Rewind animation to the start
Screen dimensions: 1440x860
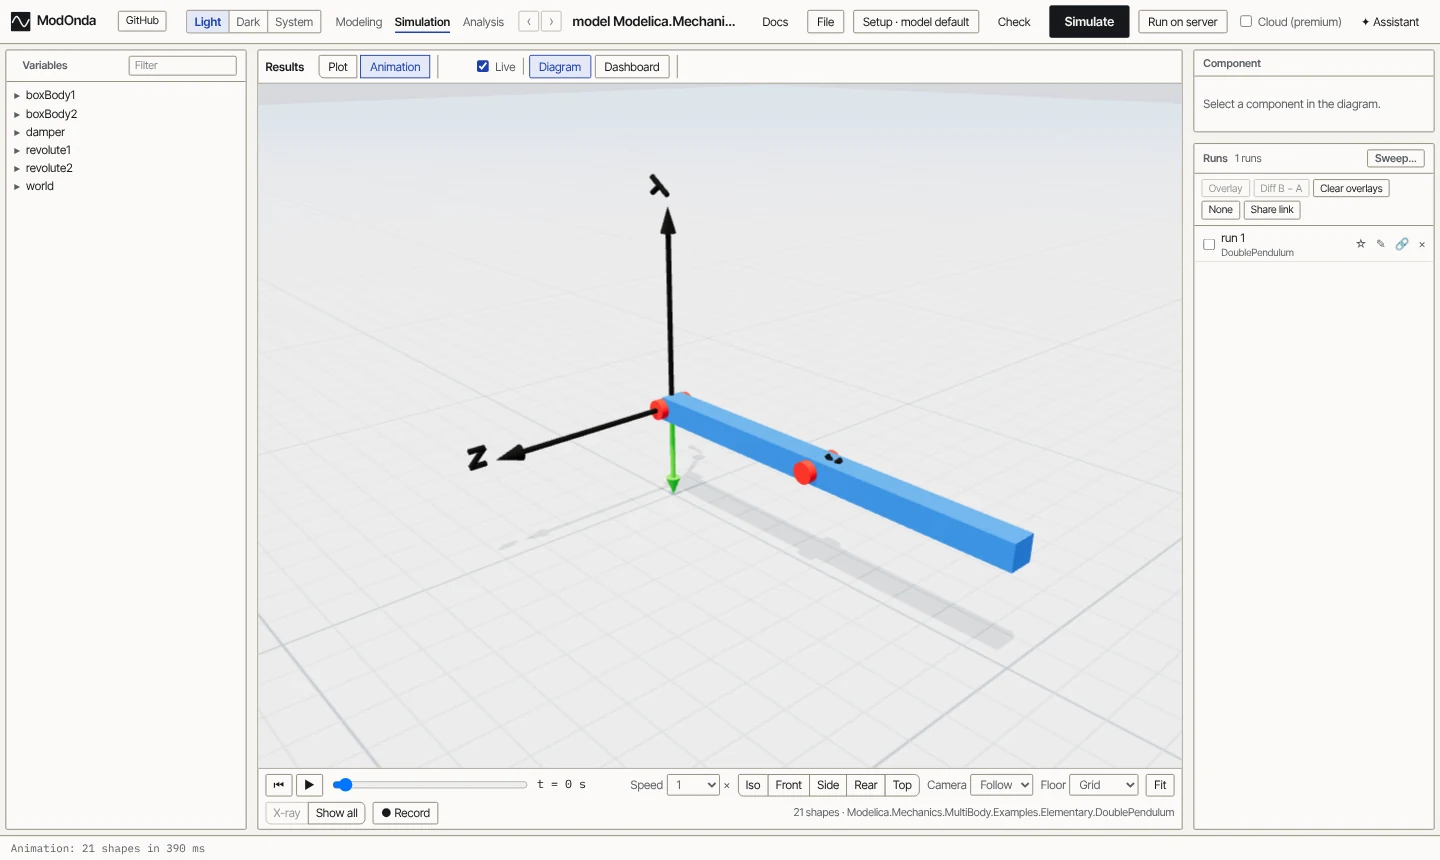click(x=279, y=785)
